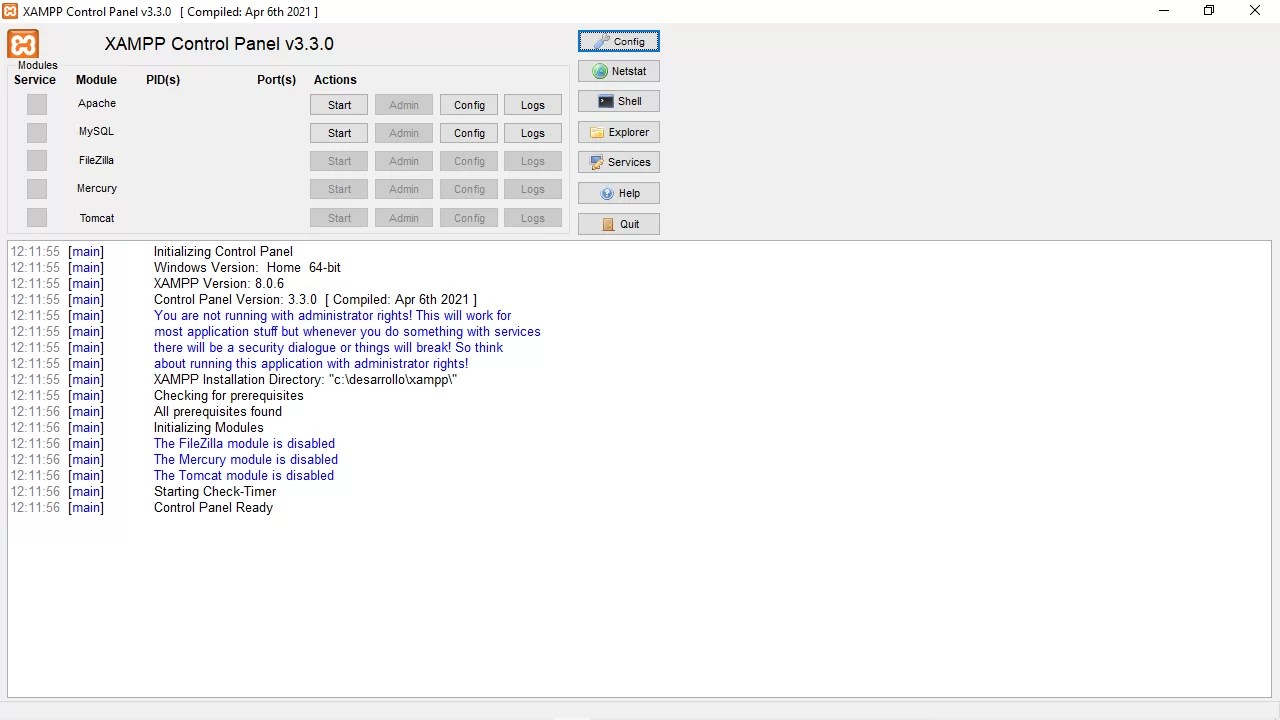Open the Netstat tool
Viewport: 1280px width, 720px height.
coord(618,71)
